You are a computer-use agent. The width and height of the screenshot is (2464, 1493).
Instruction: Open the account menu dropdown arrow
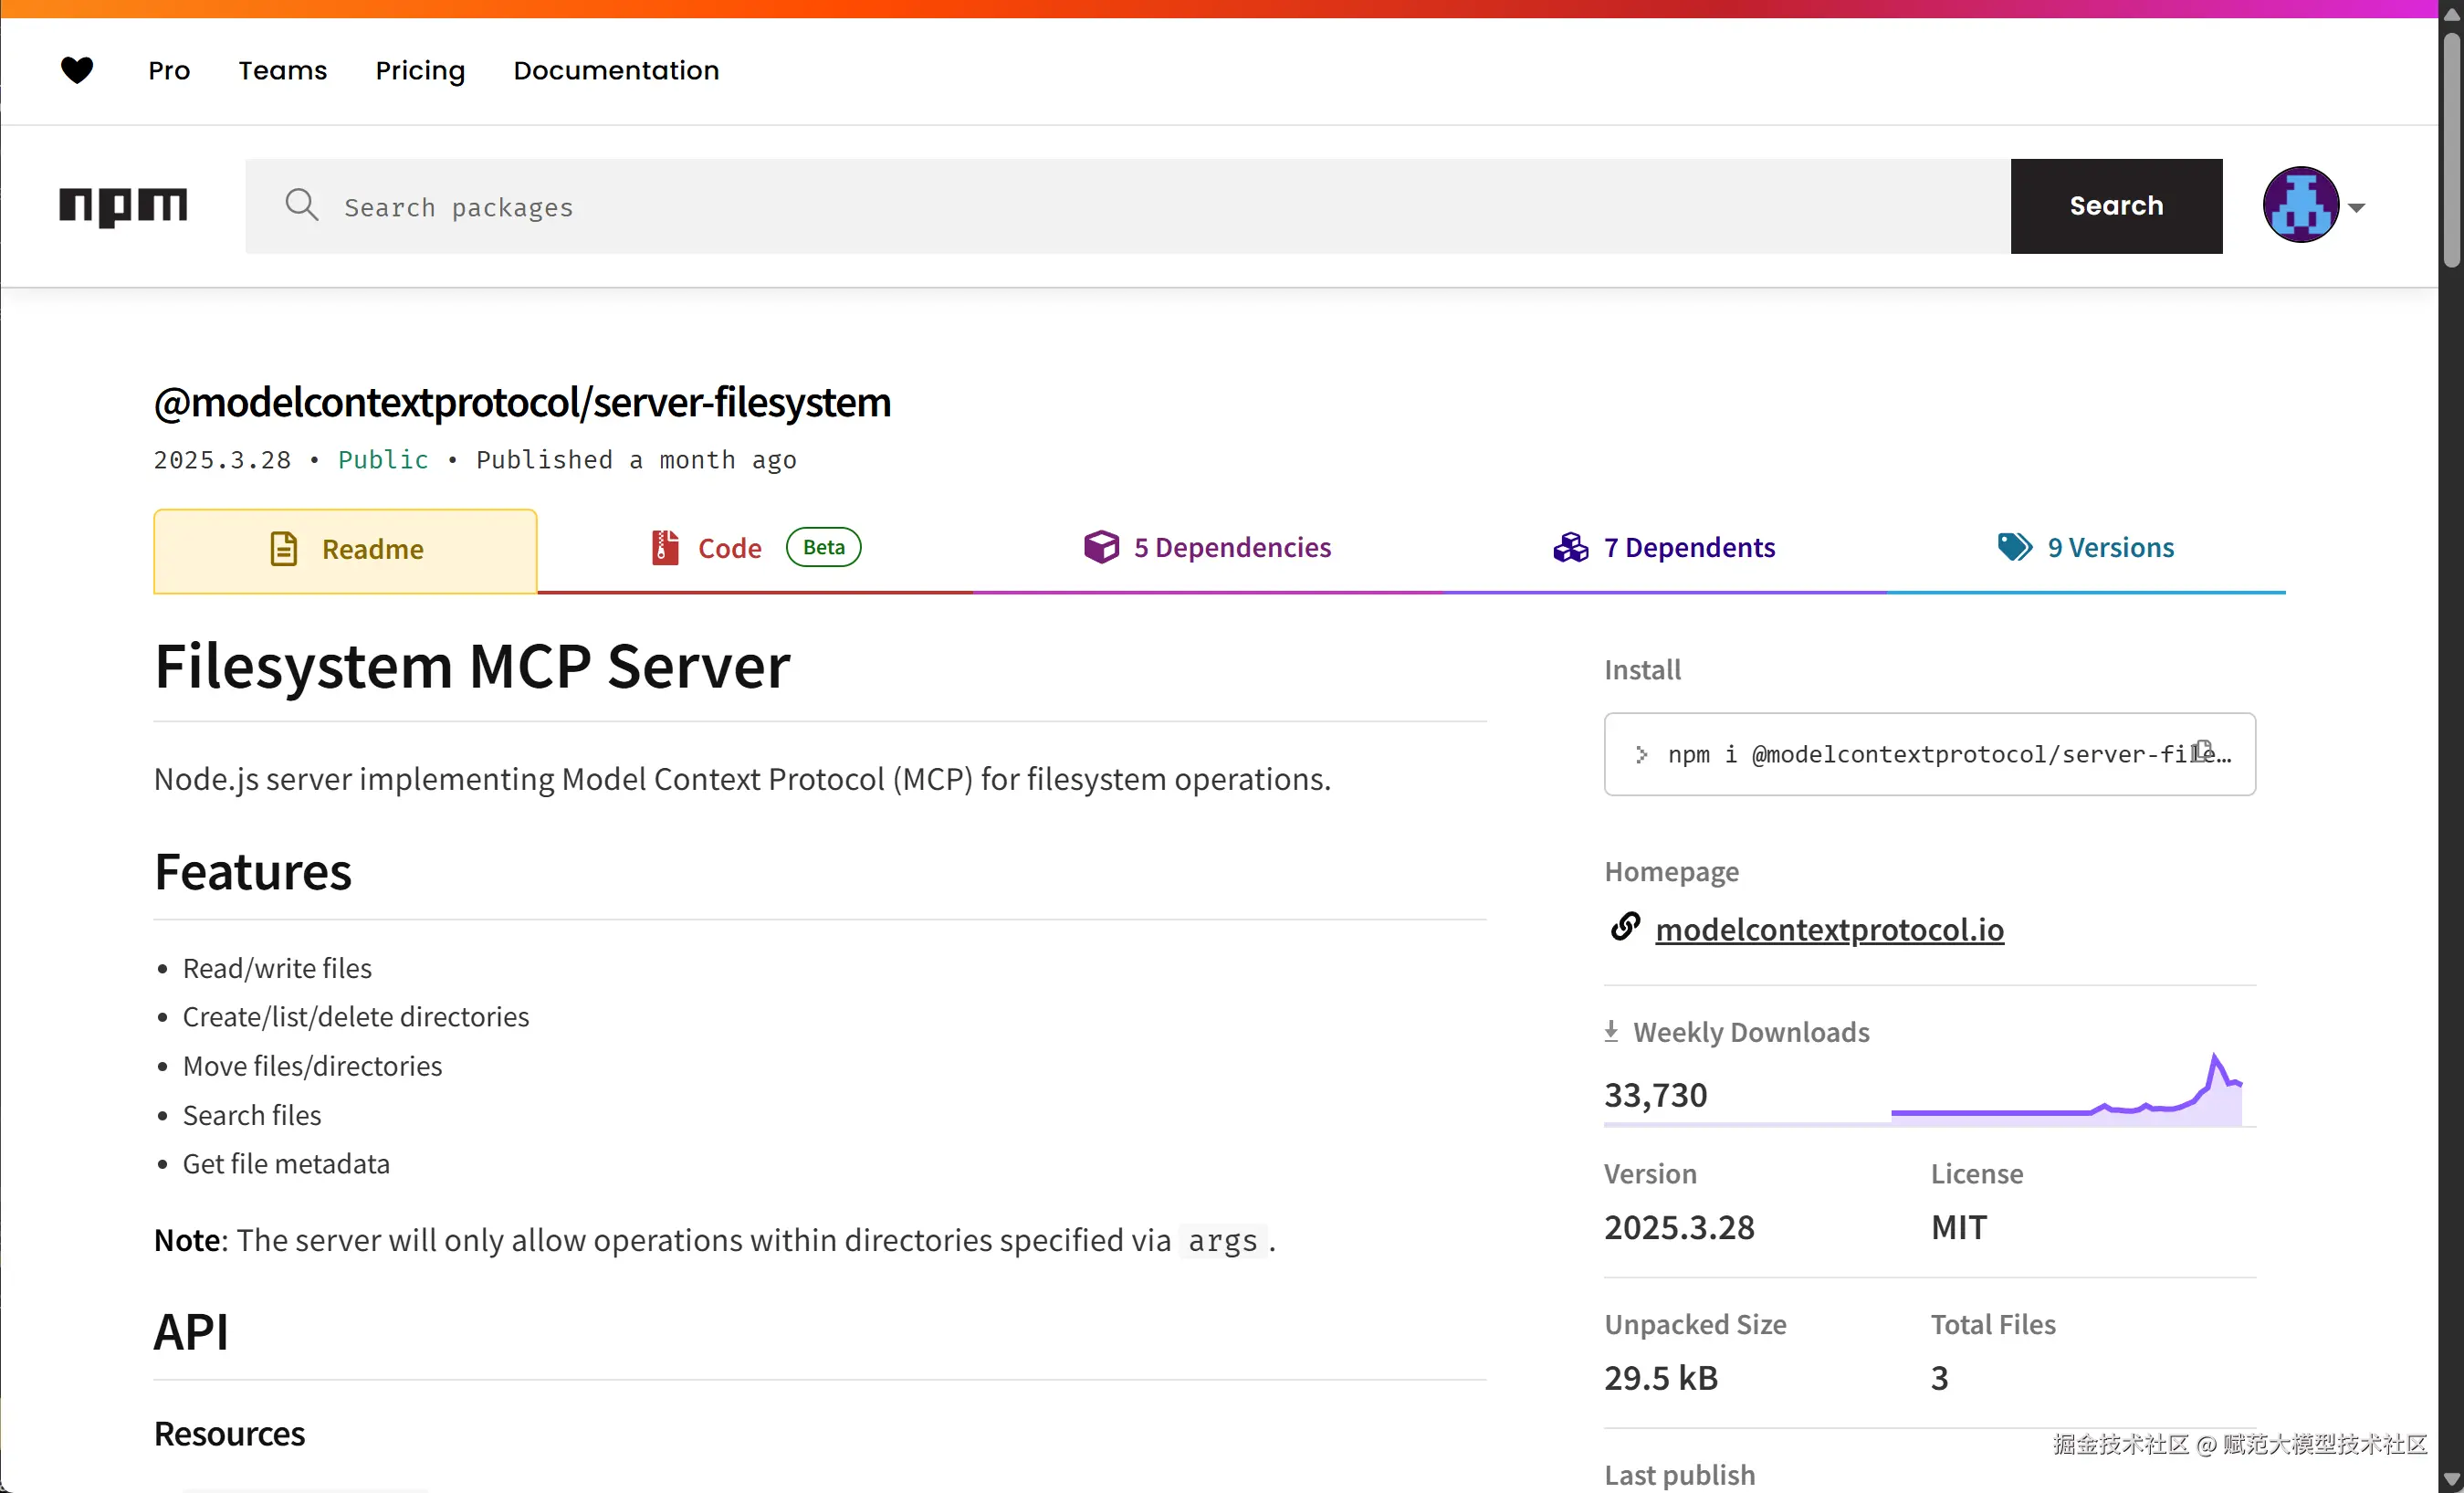coord(2357,208)
